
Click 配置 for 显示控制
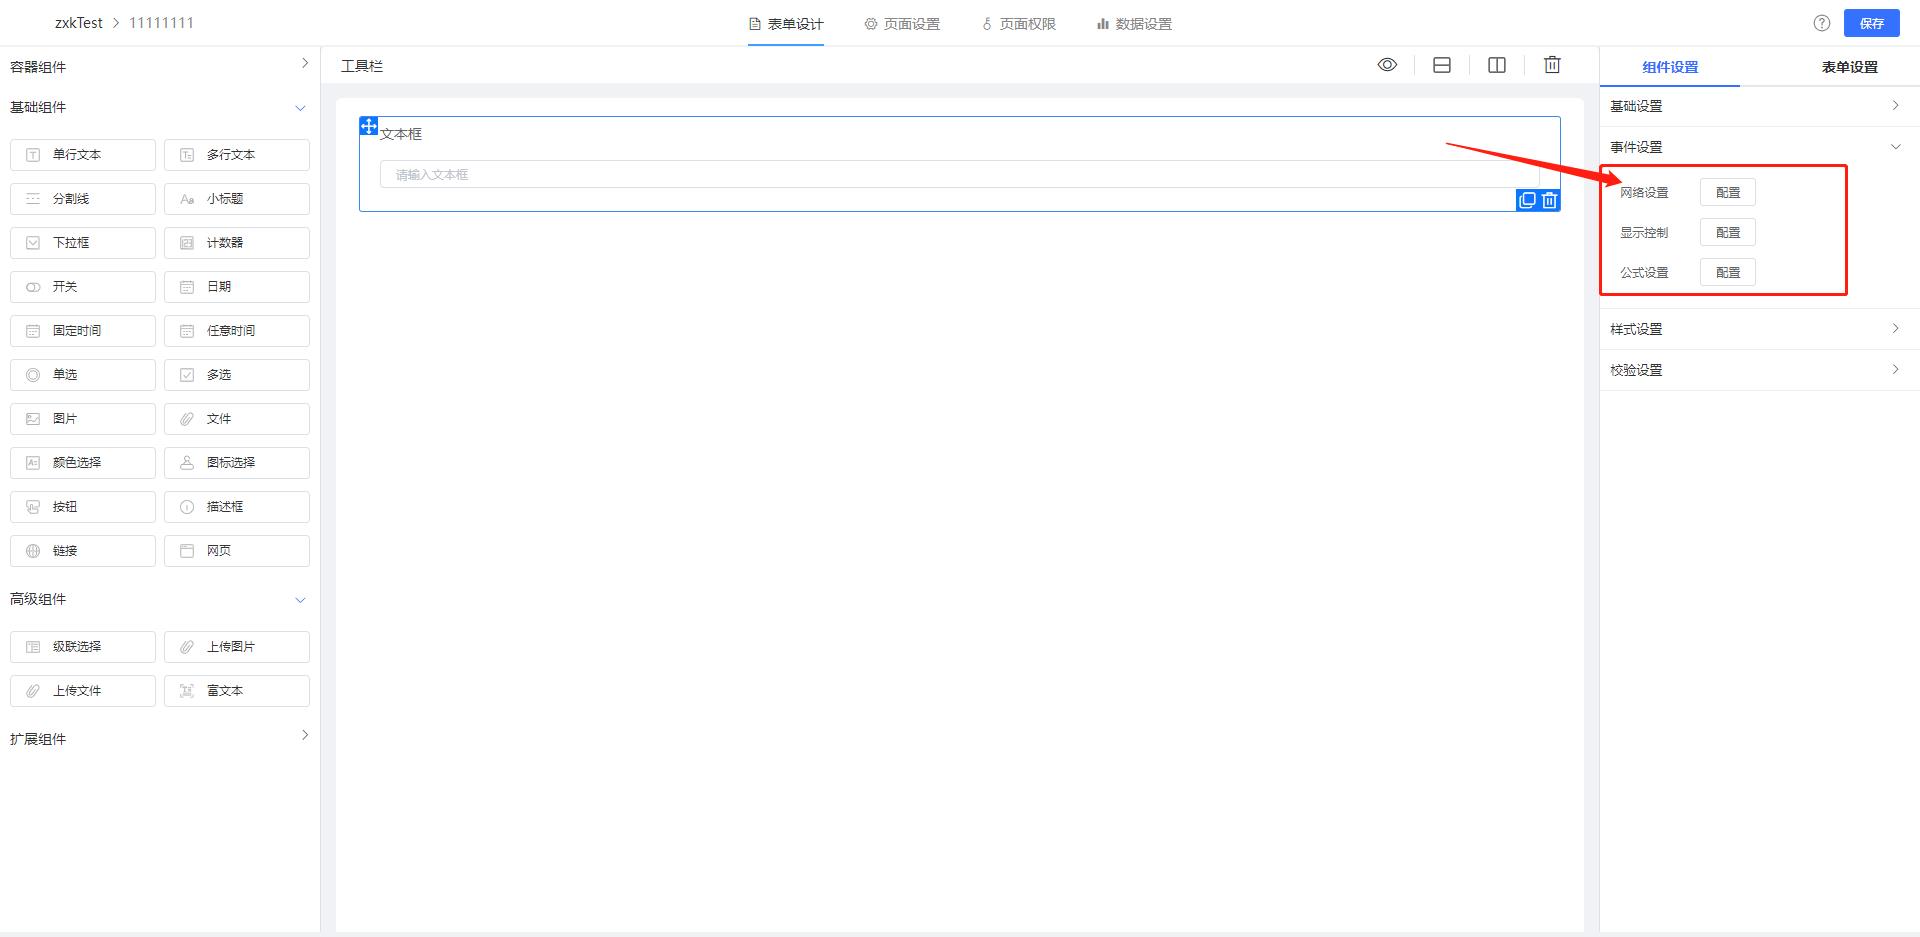point(1728,232)
